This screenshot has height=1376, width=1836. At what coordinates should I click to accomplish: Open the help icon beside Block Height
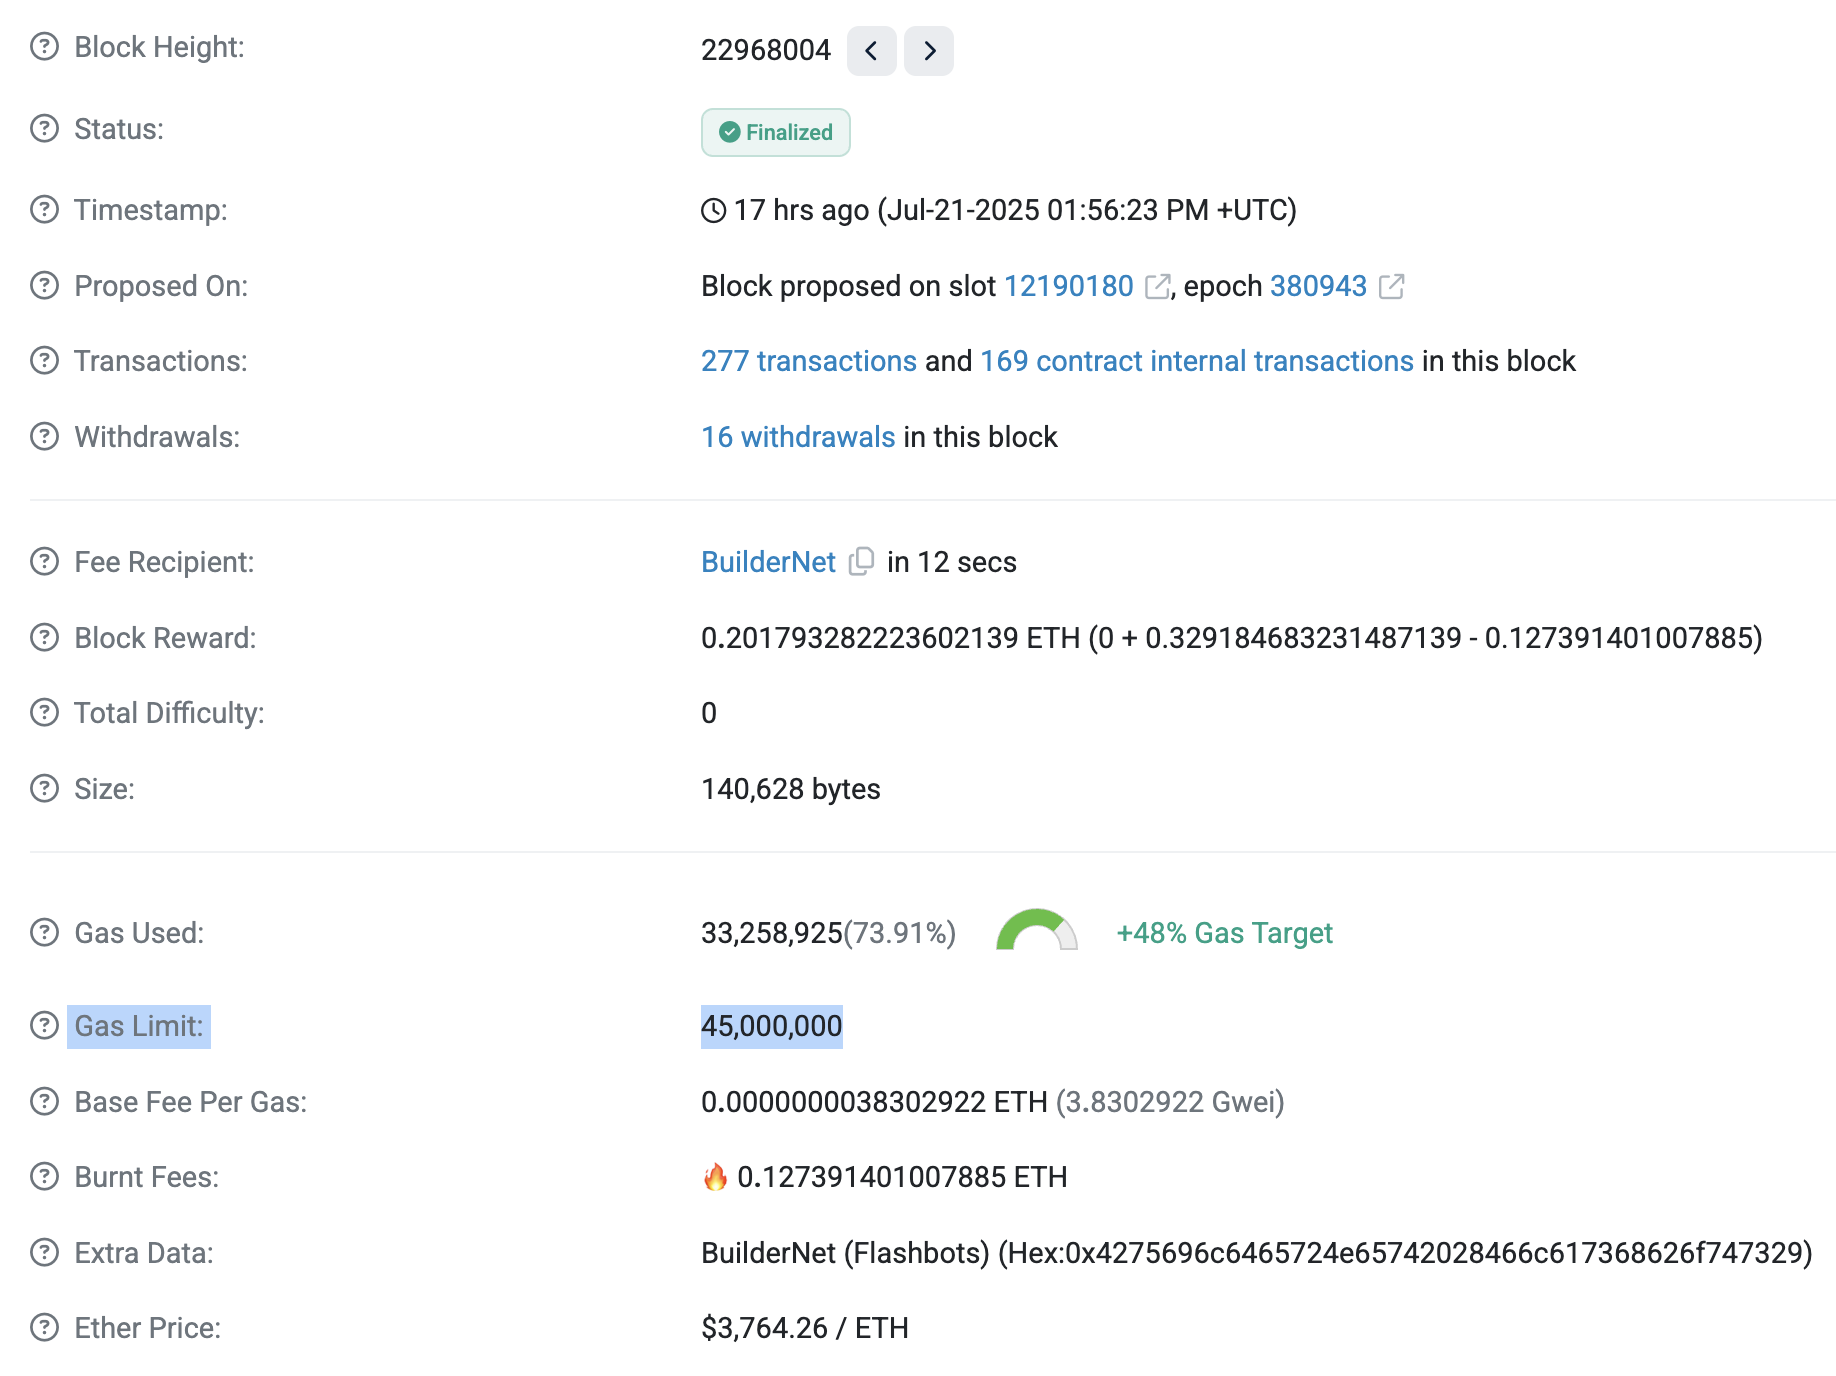[x=45, y=47]
